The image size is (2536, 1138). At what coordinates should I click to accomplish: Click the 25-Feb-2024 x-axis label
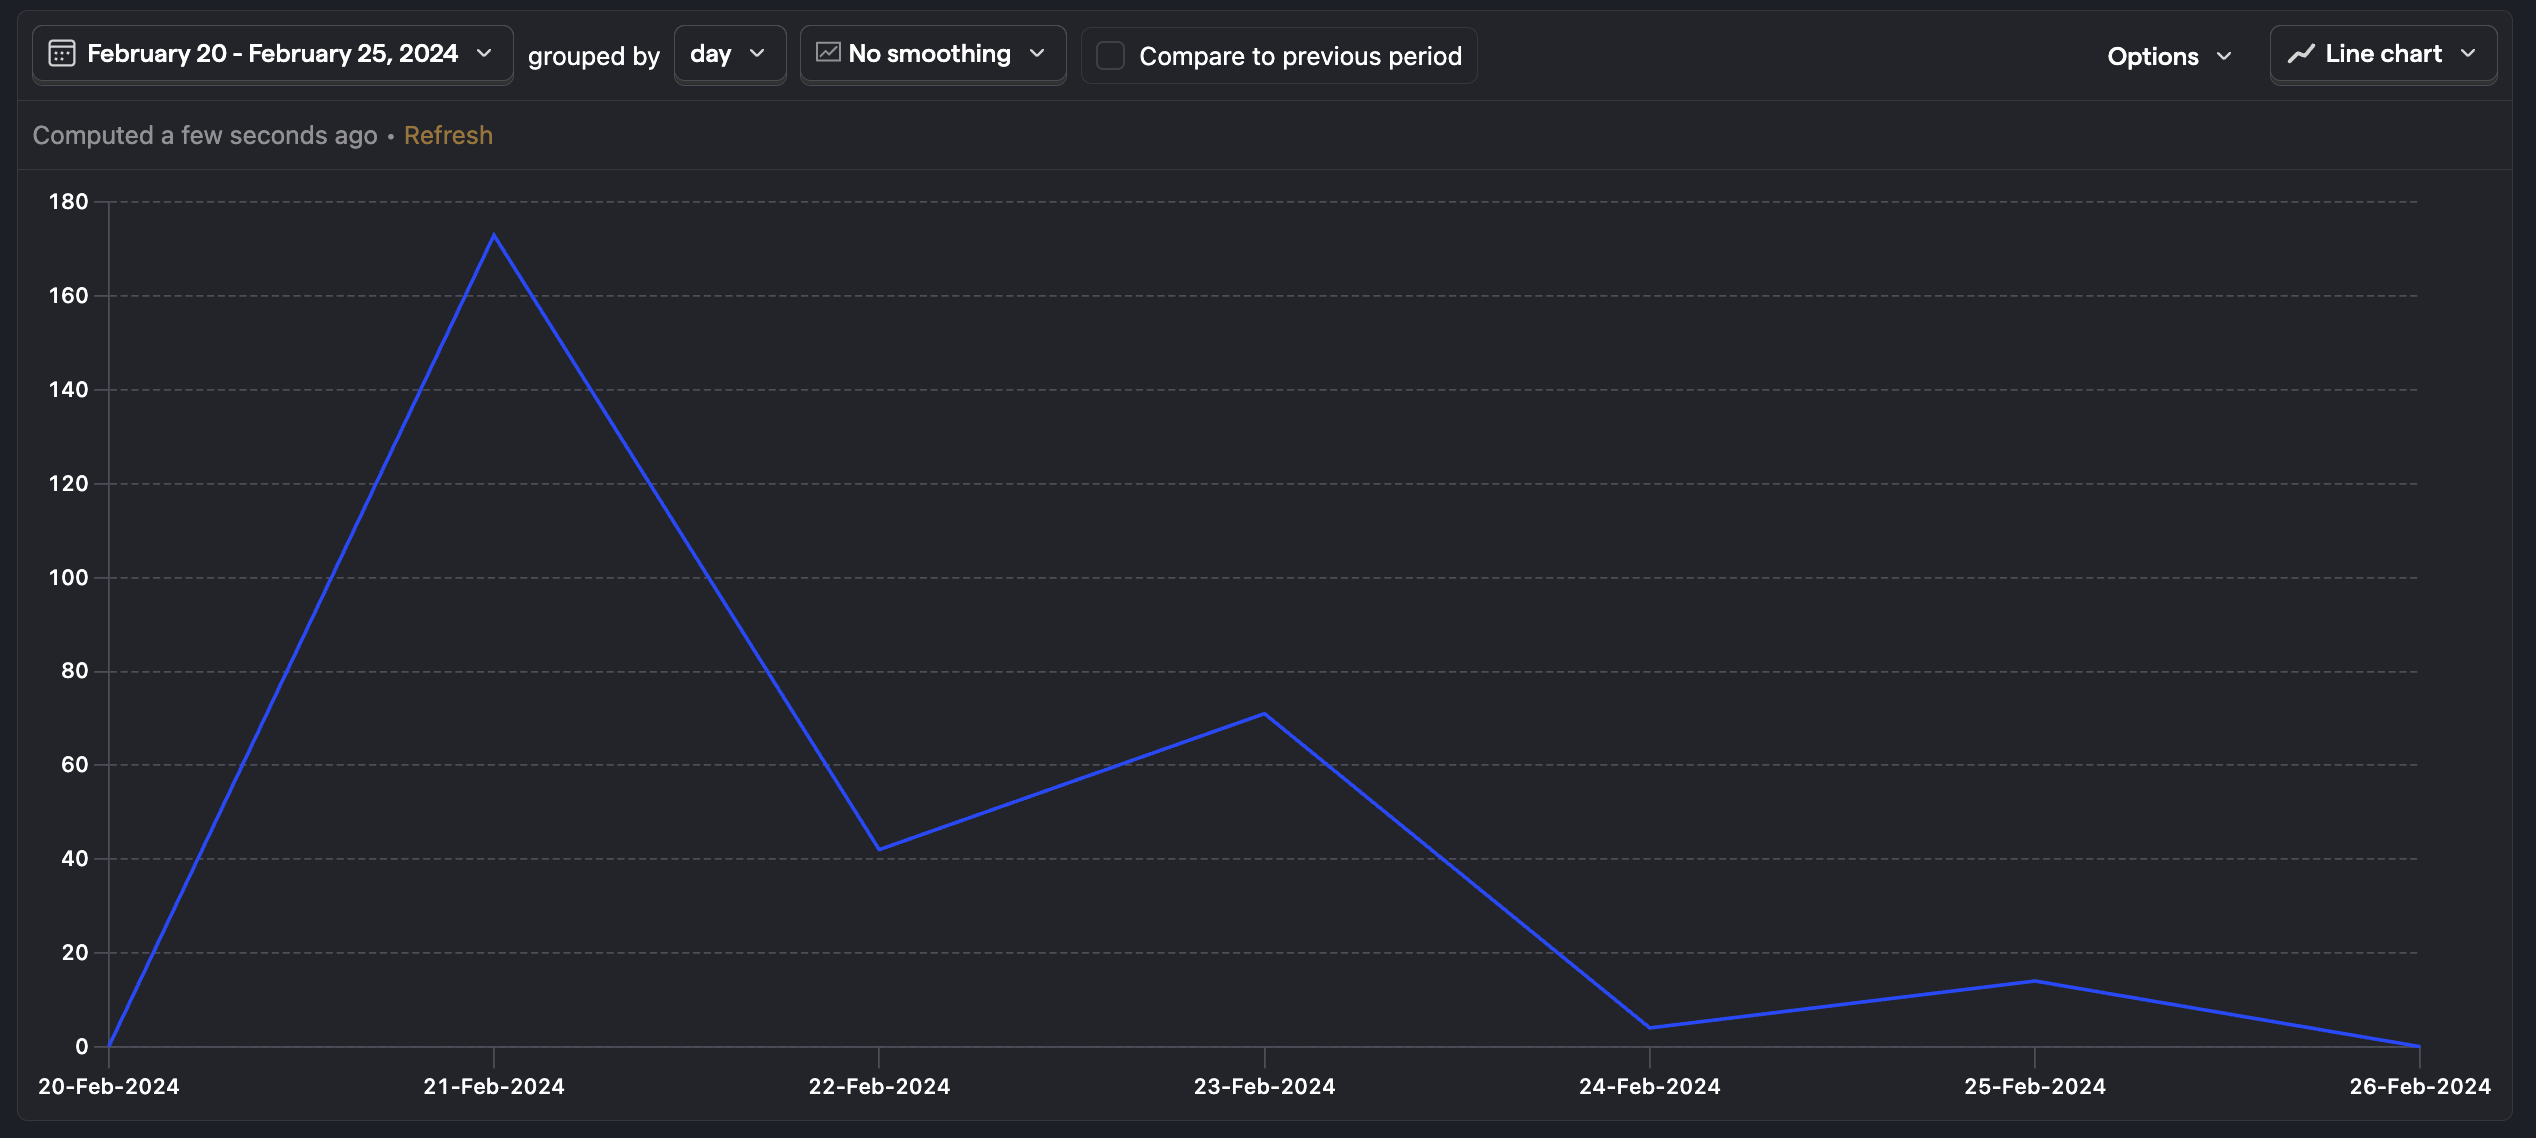coord(2035,1087)
